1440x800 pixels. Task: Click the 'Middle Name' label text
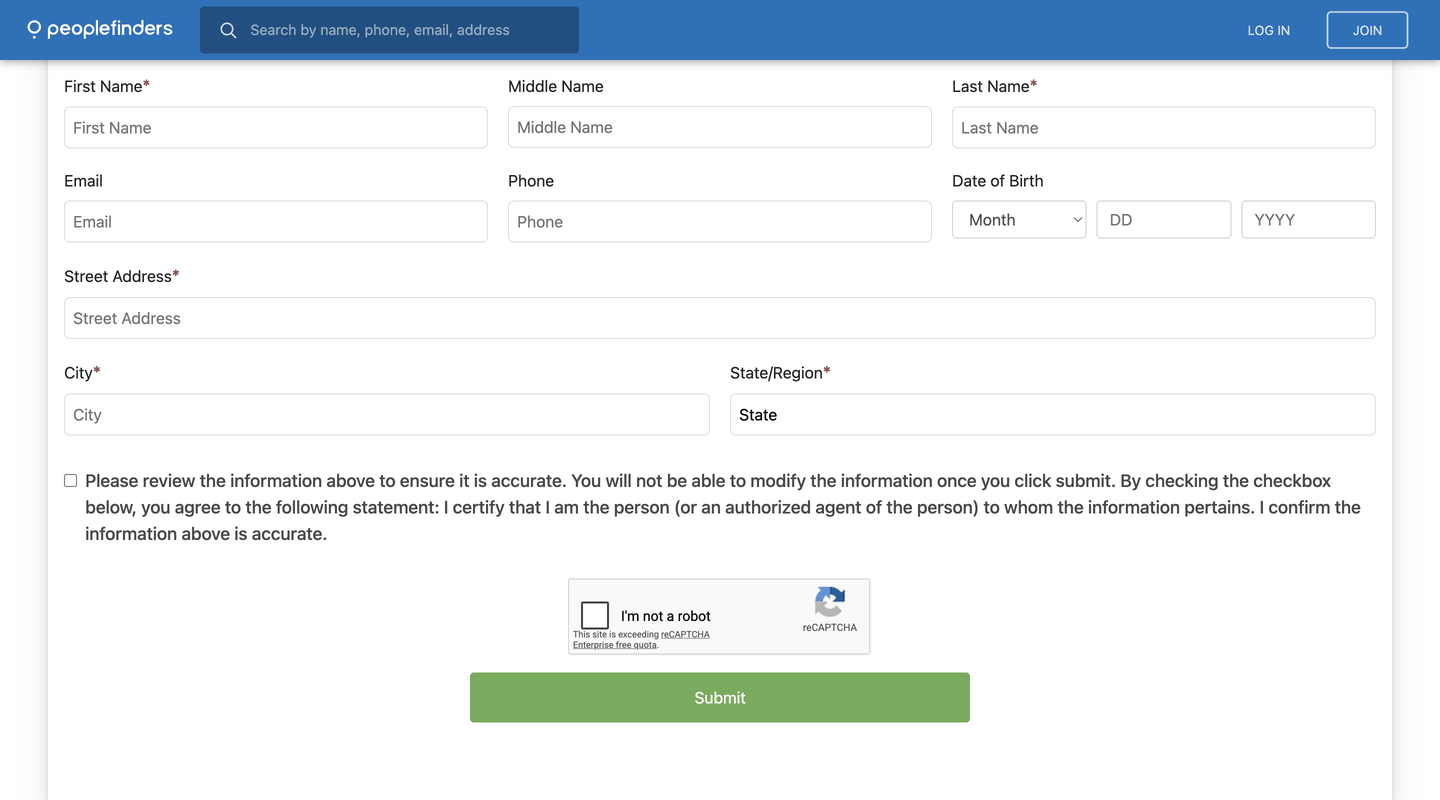556,87
